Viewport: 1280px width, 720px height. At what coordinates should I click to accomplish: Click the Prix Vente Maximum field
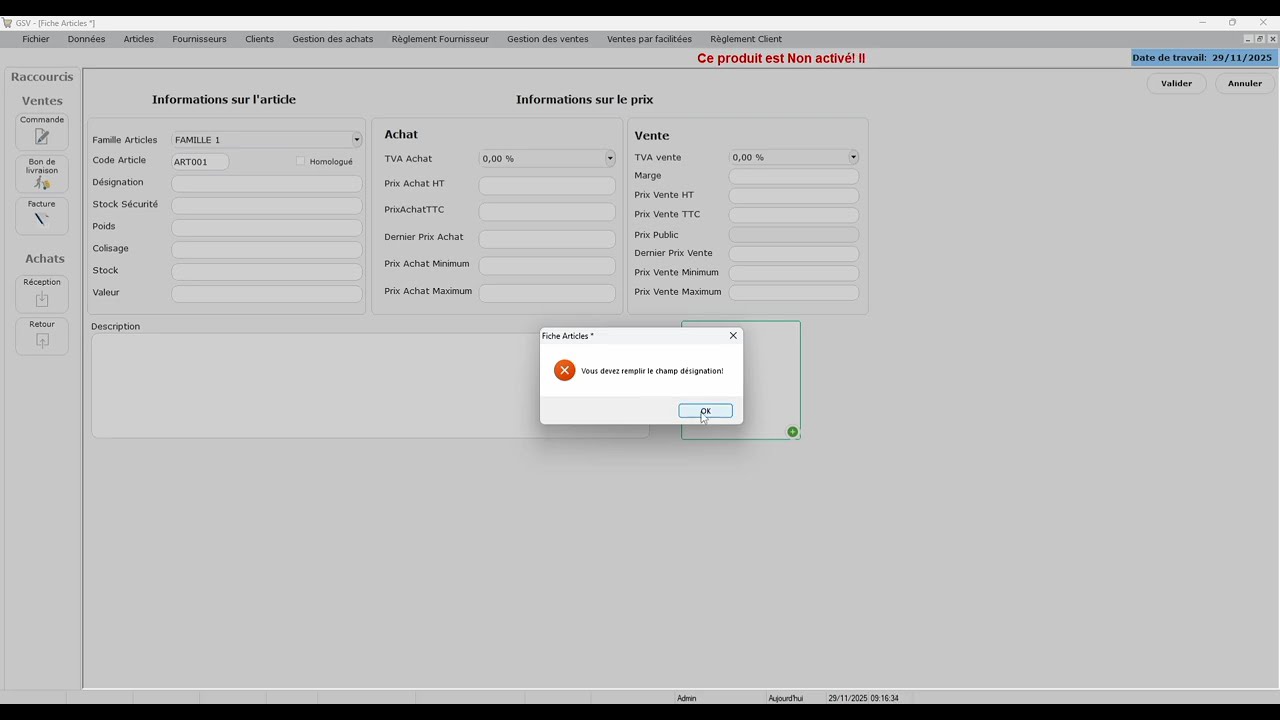(794, 292)
